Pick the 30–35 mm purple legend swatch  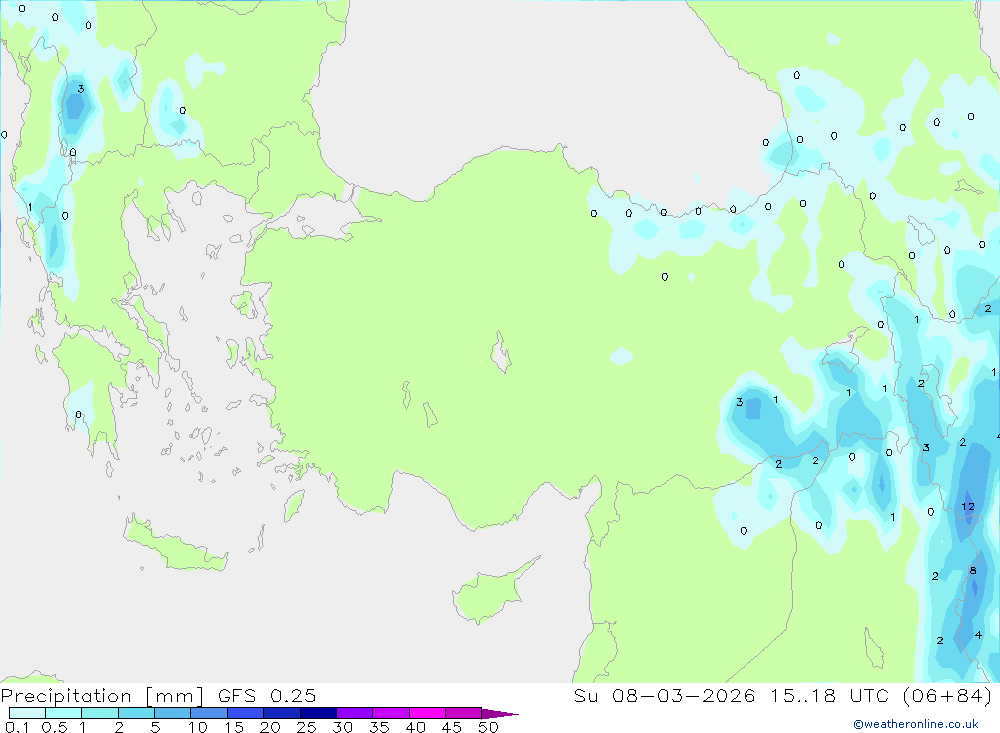pyautogui.click(x=354, y=713)
